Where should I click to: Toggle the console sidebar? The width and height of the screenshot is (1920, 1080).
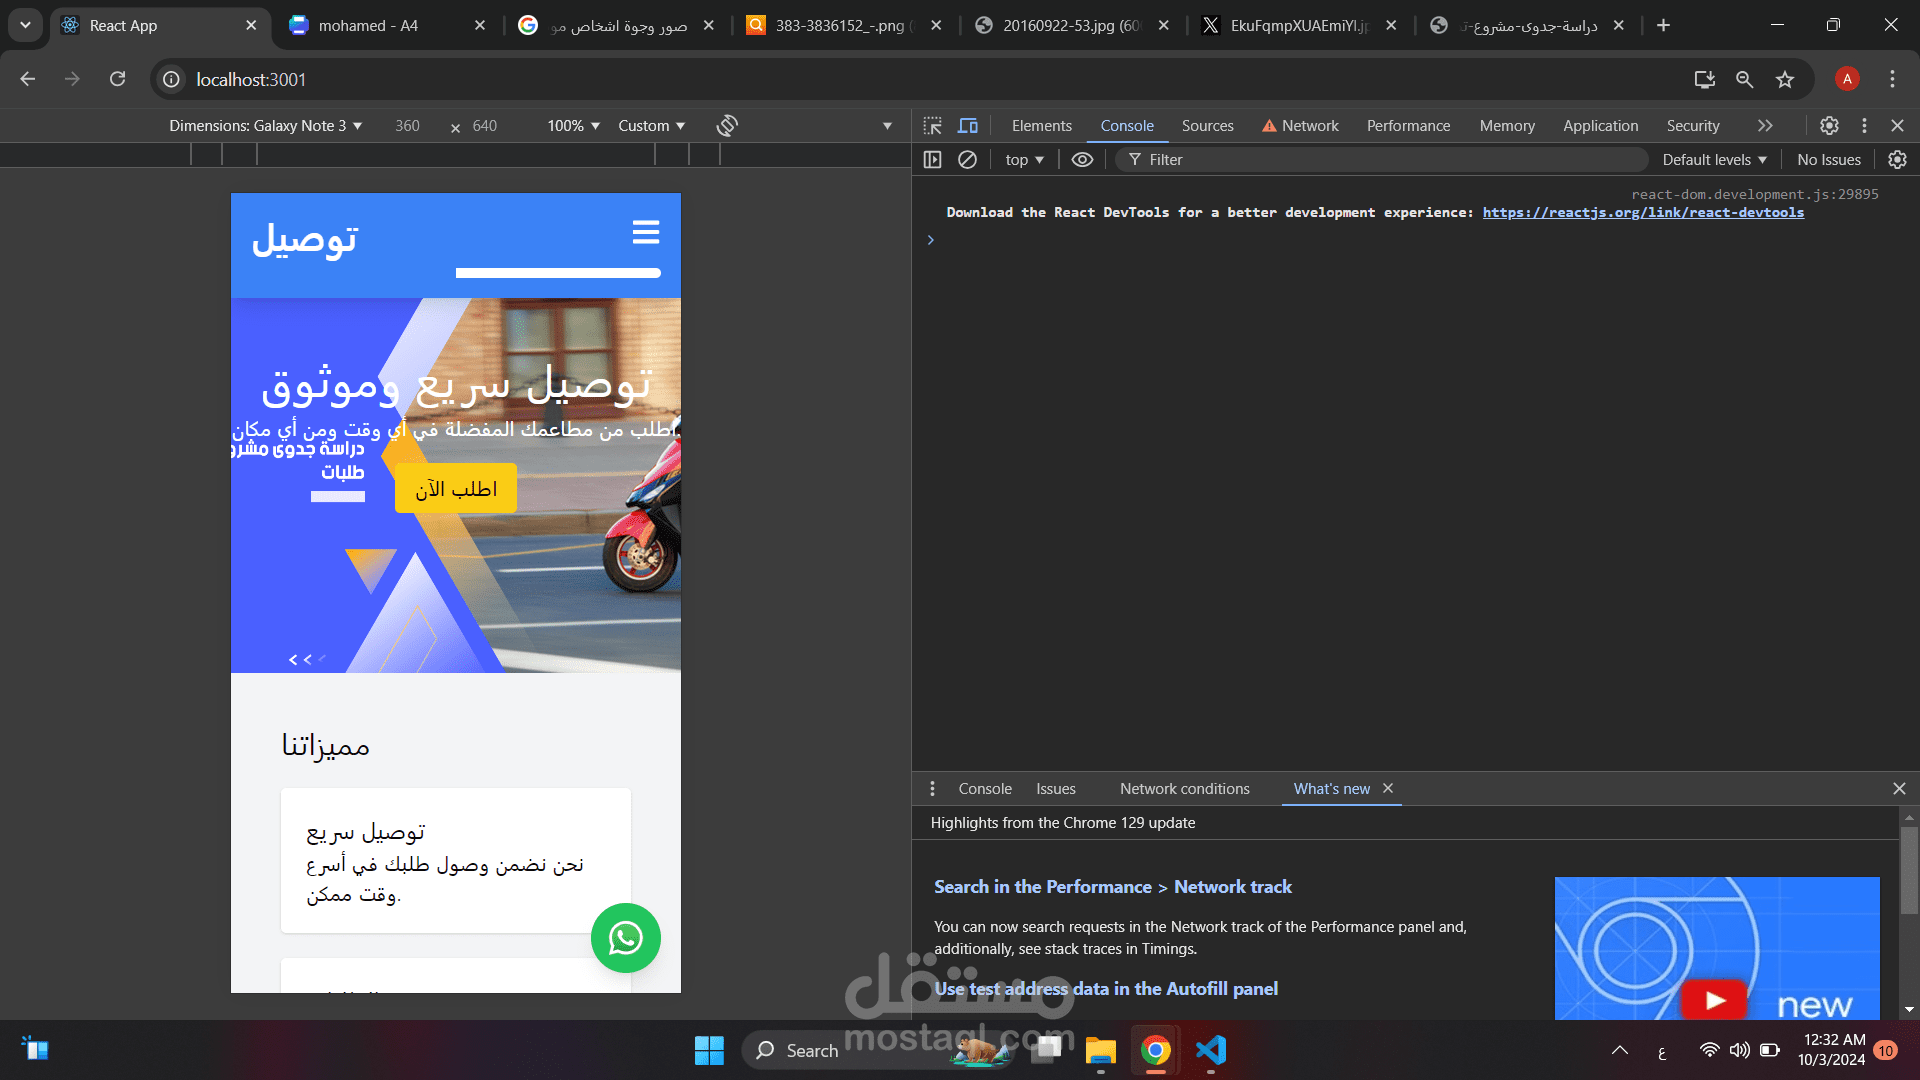[933, 159]
